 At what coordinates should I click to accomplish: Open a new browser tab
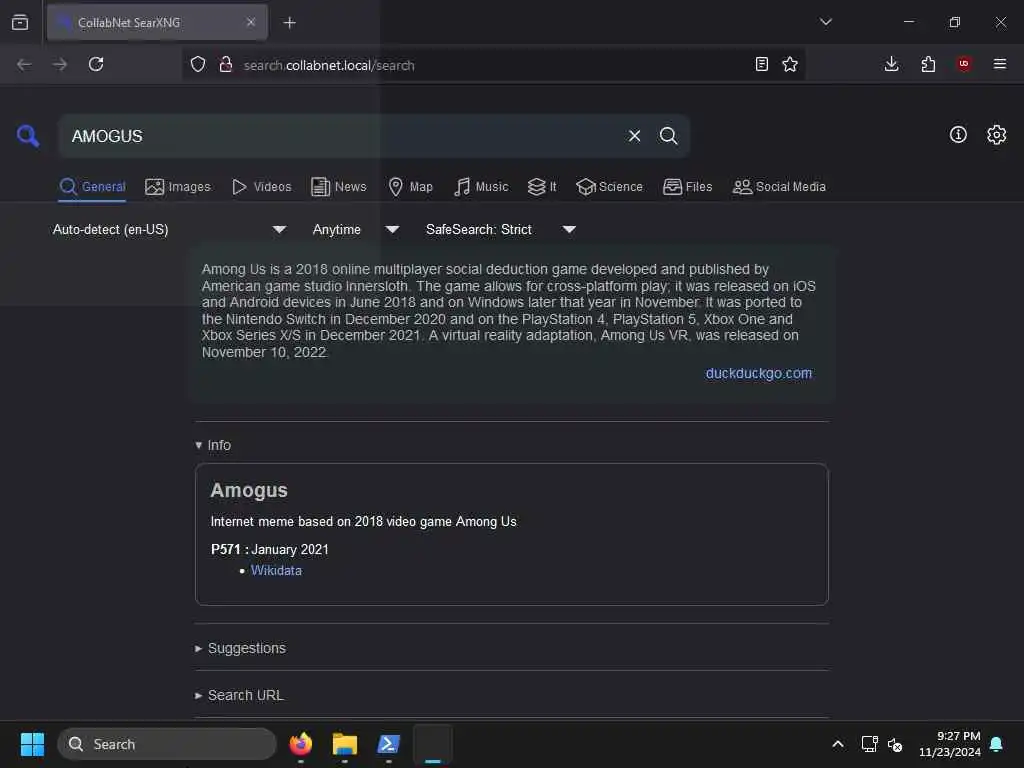[x=289, y=23]
